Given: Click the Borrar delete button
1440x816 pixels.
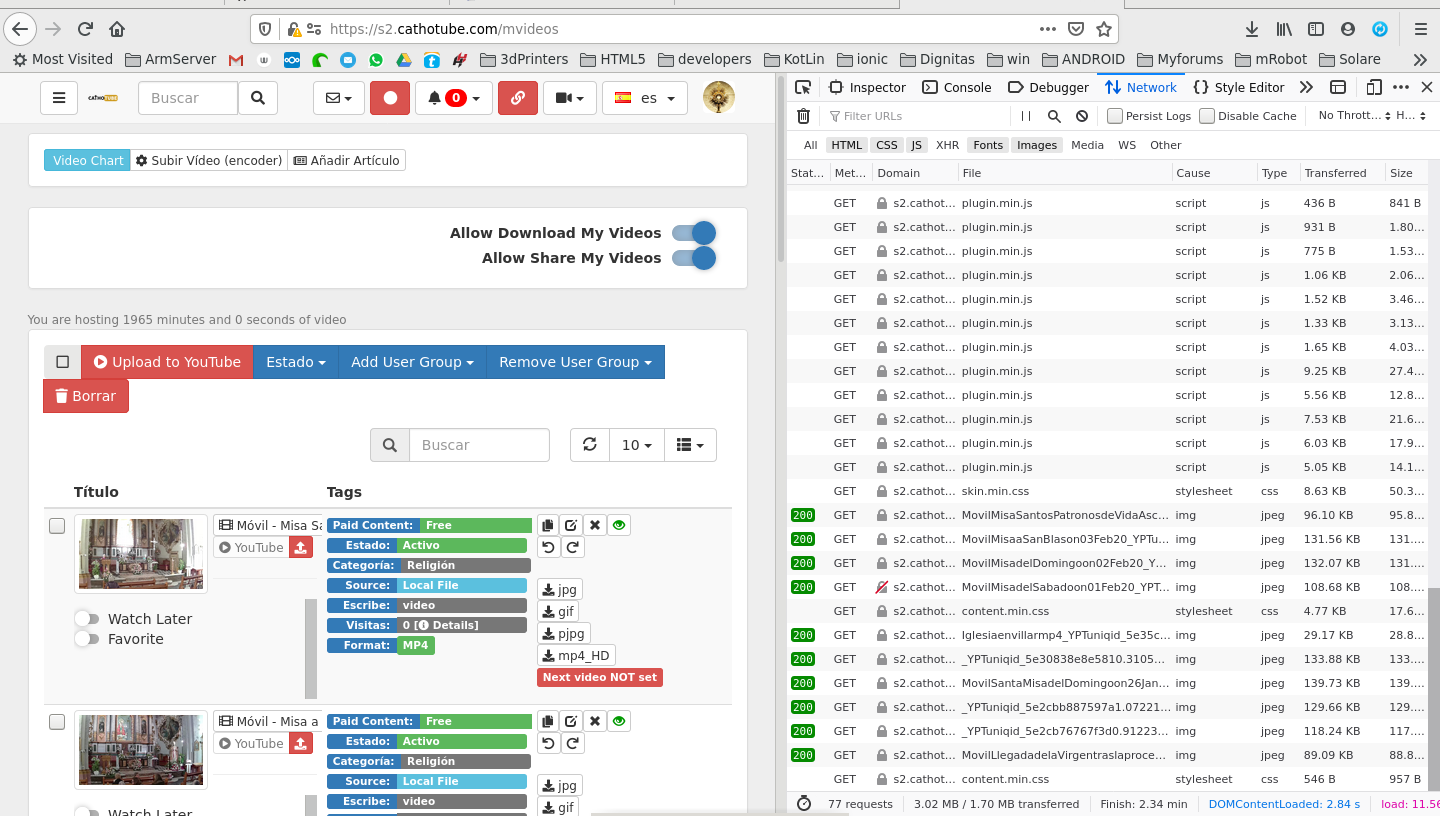Looking at the screenshot, I should pyautogui.click(x=85, y=395).
